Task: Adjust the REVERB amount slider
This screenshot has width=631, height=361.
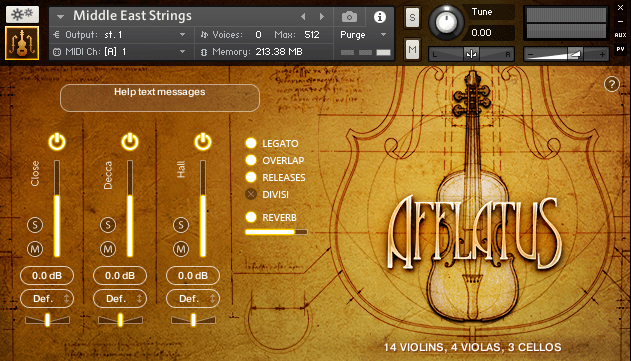Action: 276,232
